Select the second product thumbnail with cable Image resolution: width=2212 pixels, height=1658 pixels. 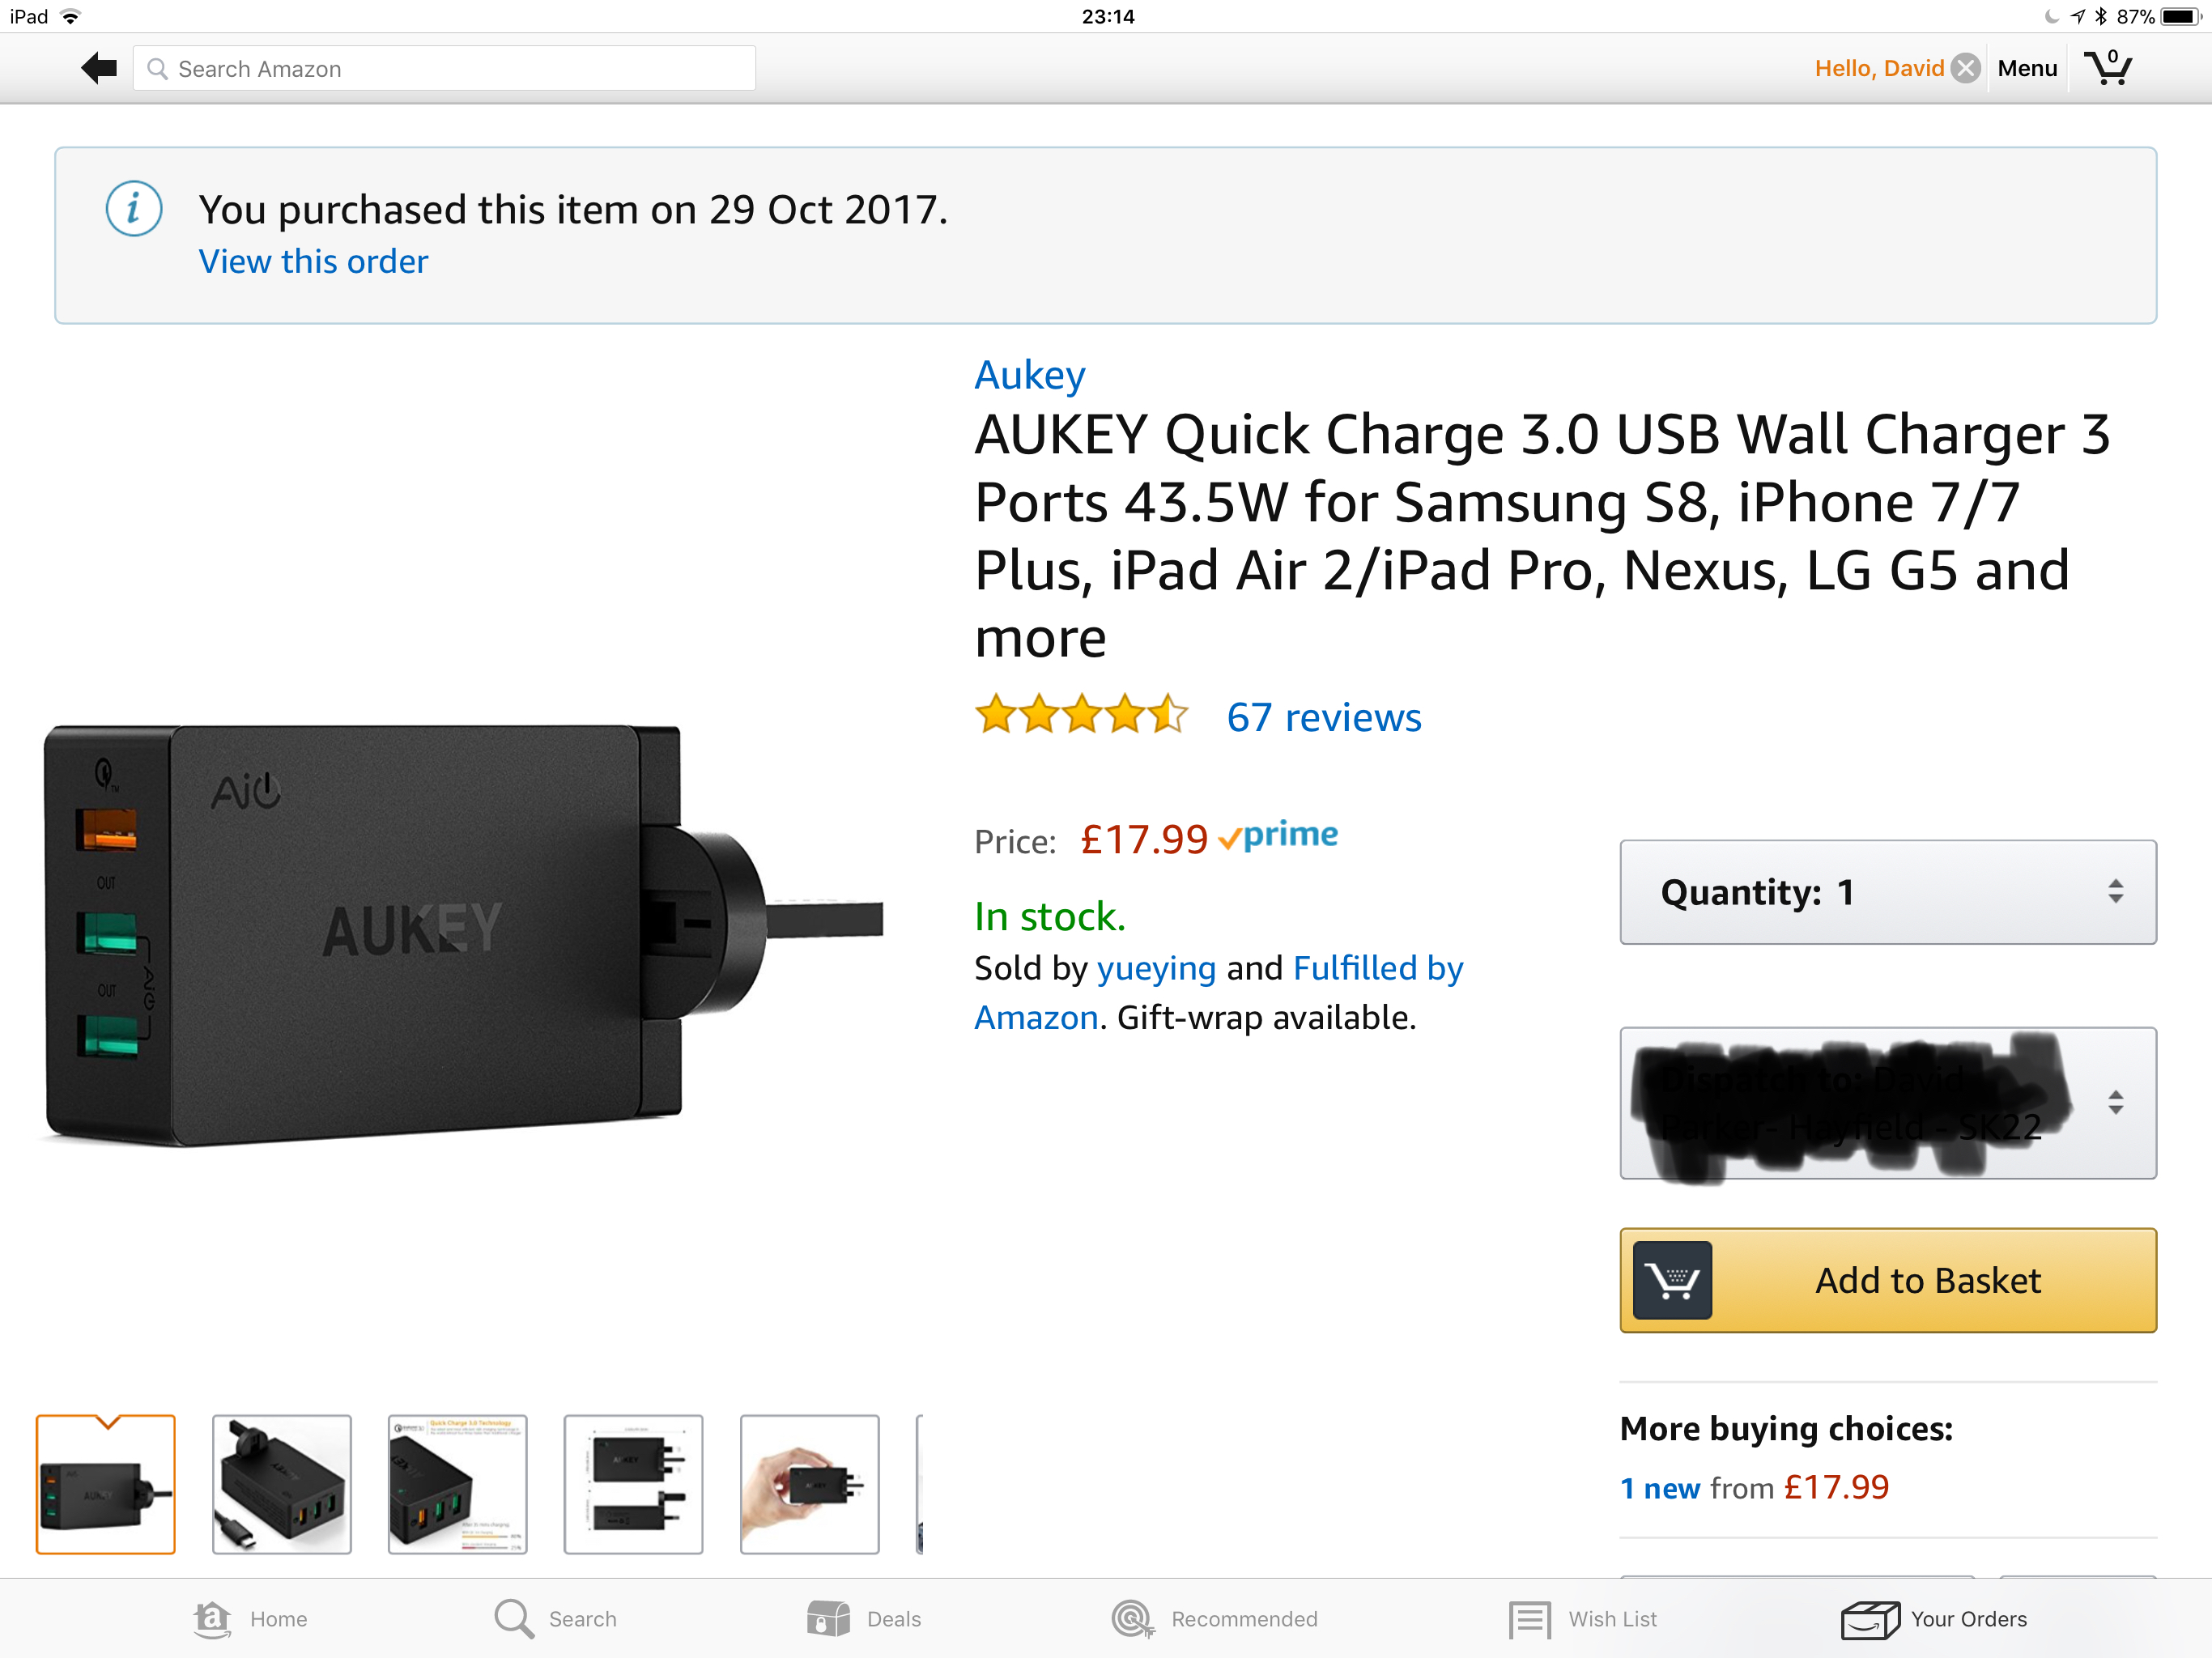281,1484
